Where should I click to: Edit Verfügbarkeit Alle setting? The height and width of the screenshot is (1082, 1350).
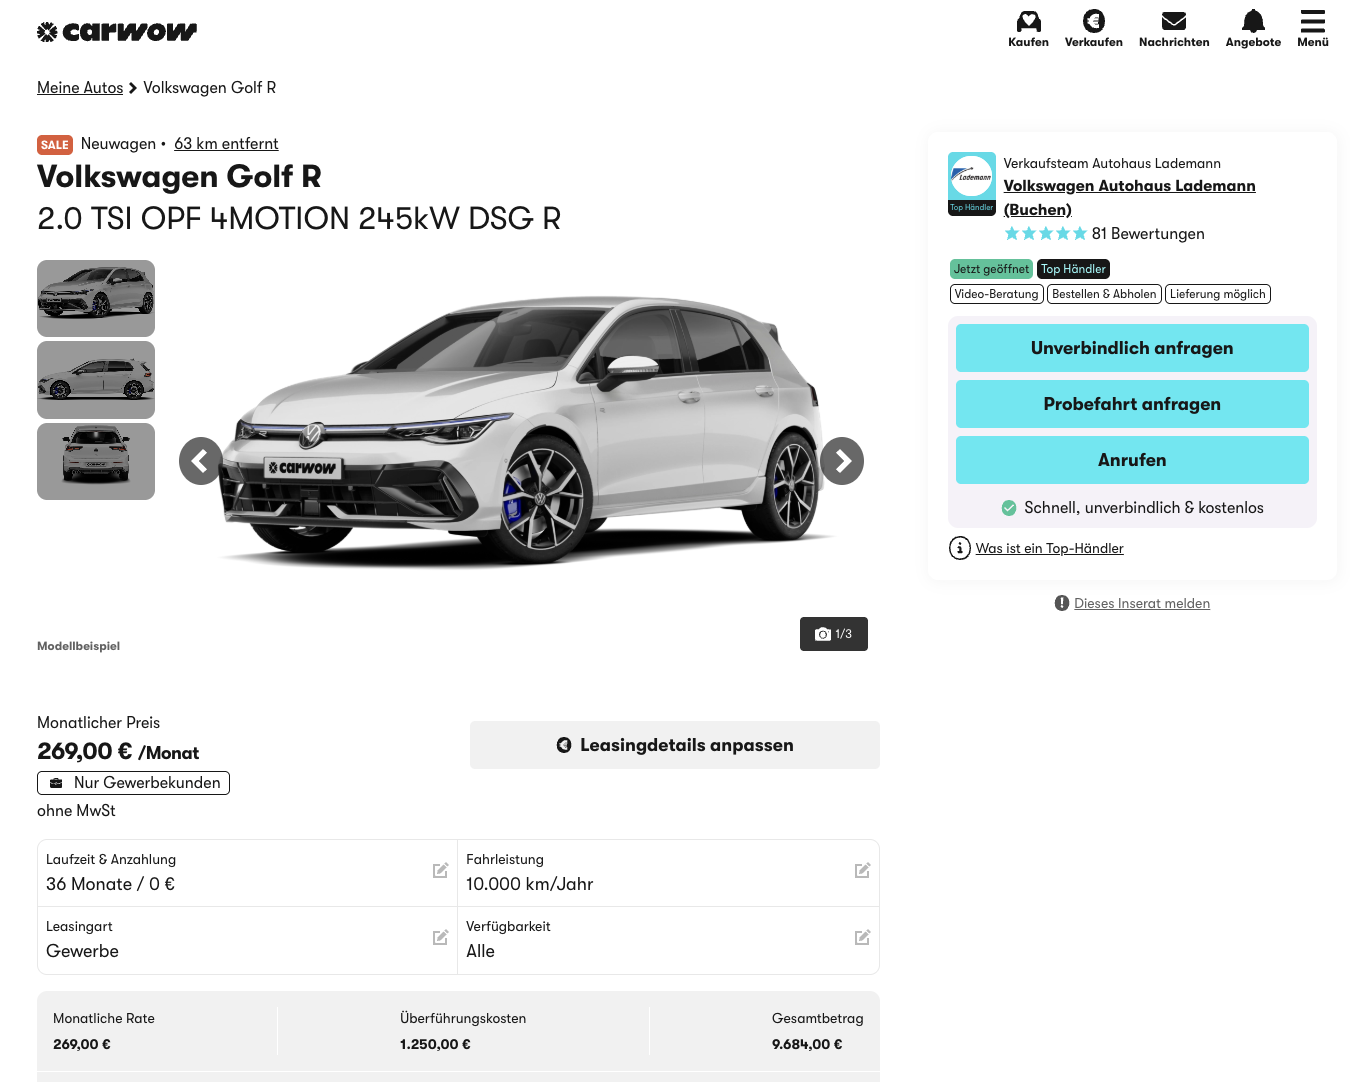(862, 938)
